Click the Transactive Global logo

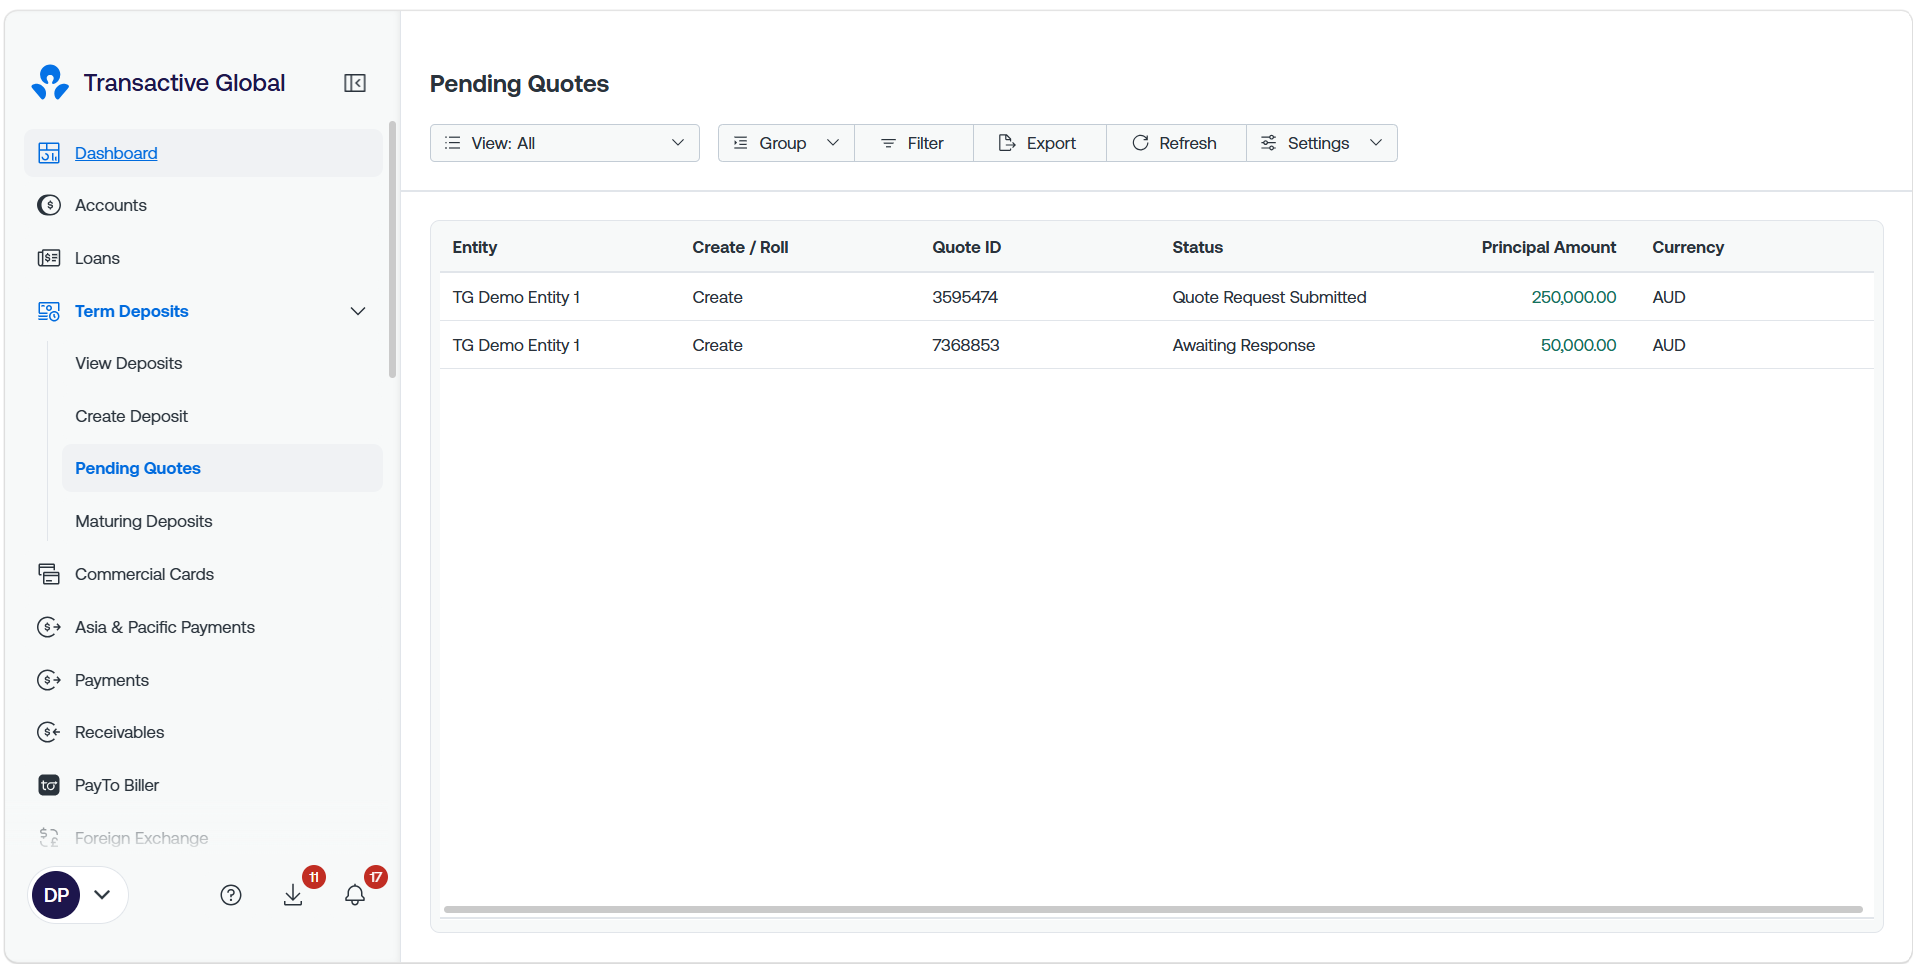tap(50, 83)
